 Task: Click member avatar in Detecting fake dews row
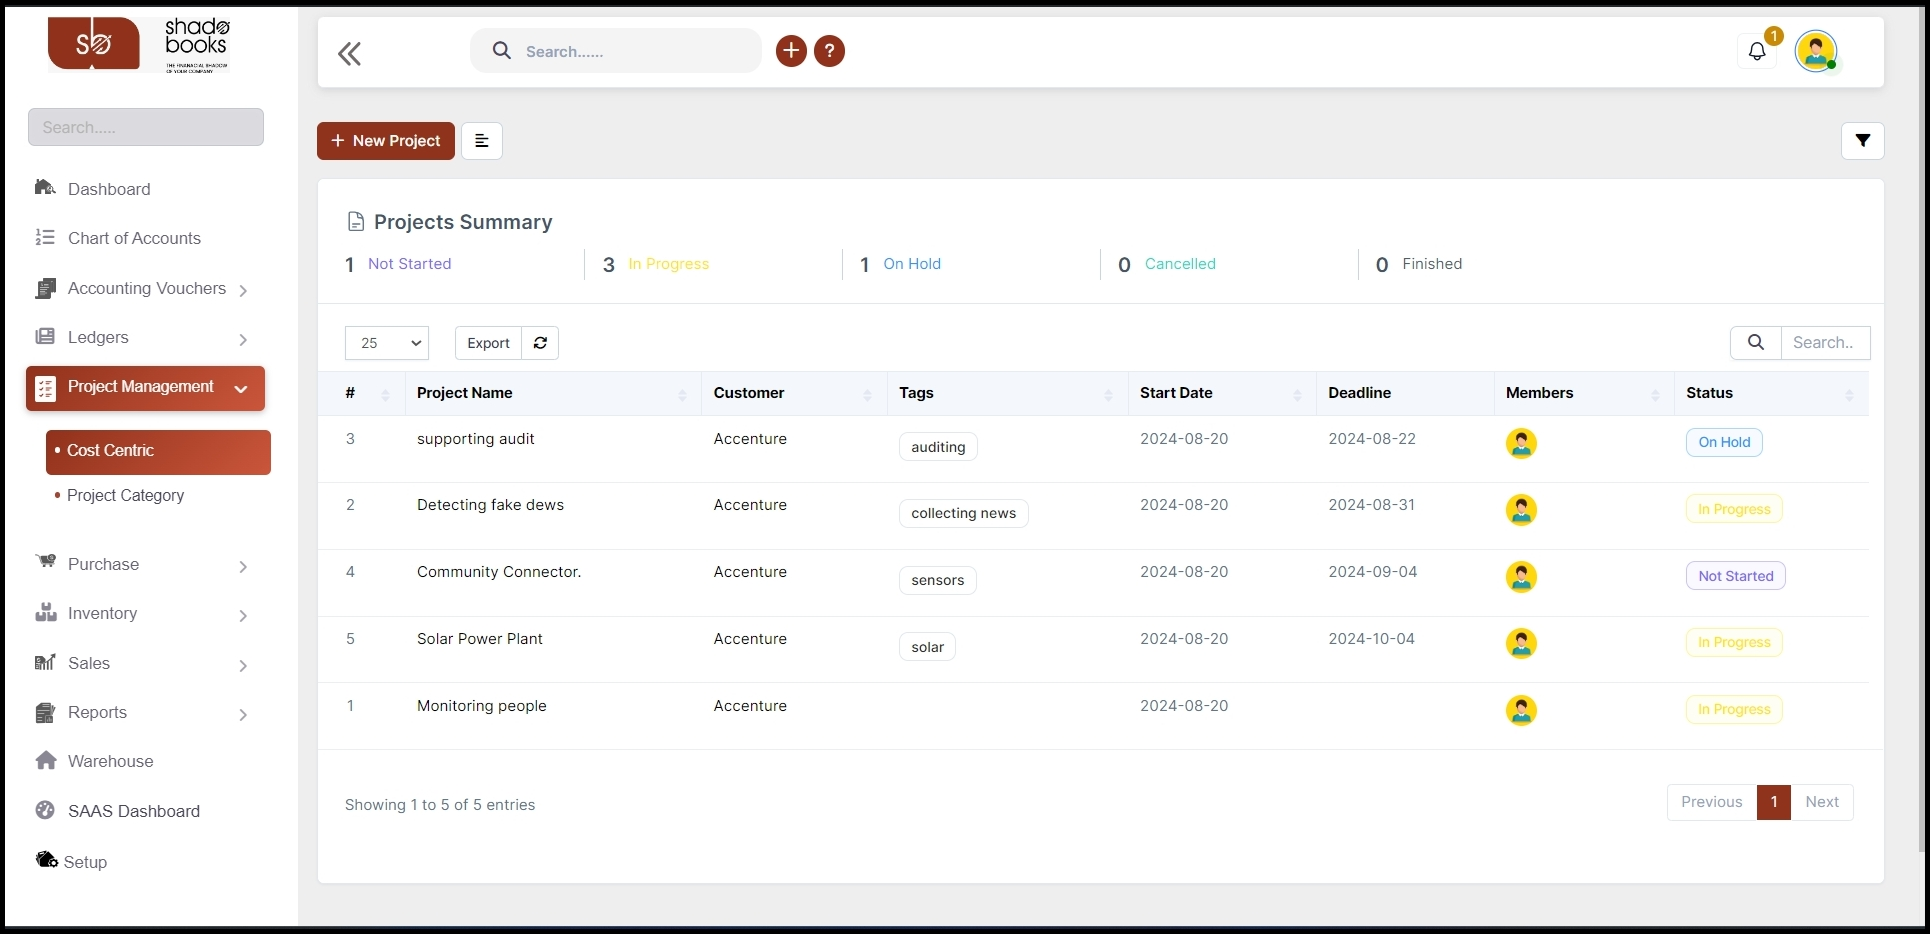(1521, 510)
